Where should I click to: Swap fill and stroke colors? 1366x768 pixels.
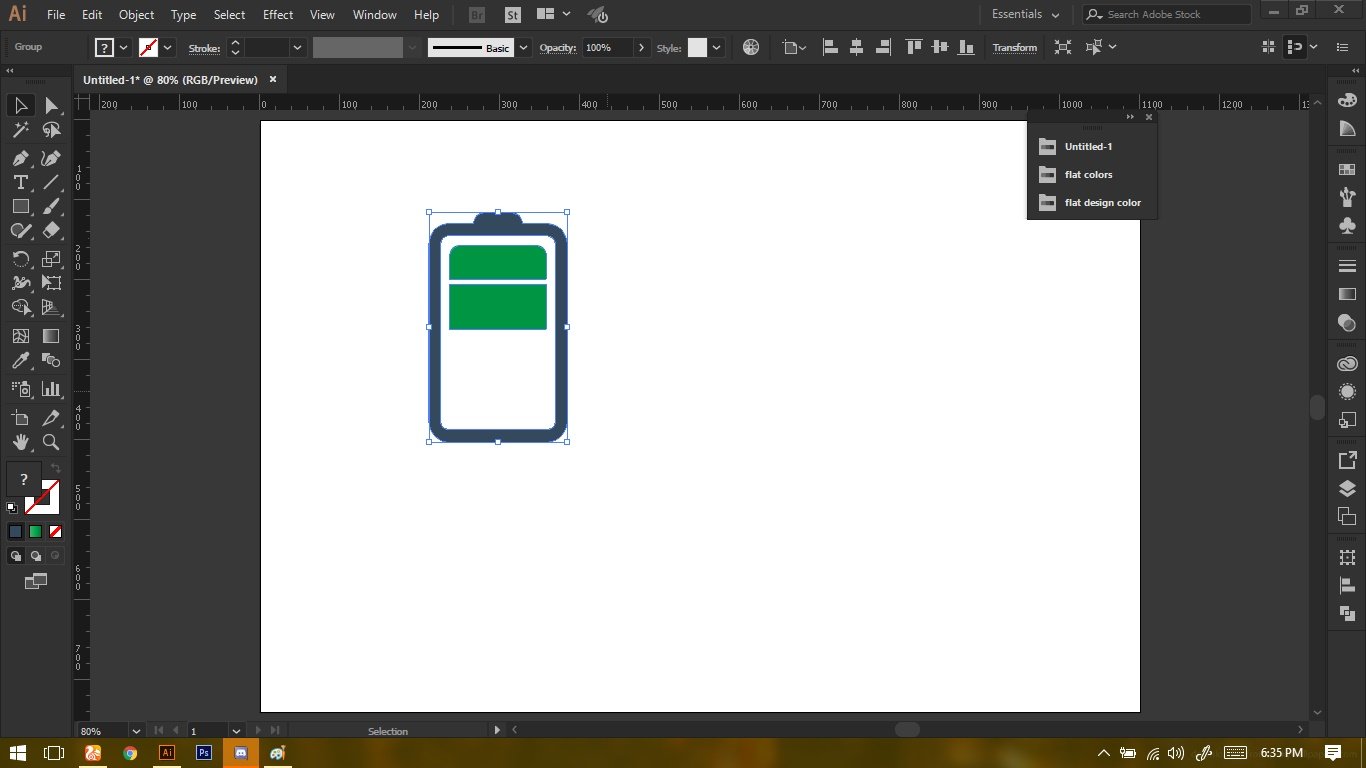[56, 468]
